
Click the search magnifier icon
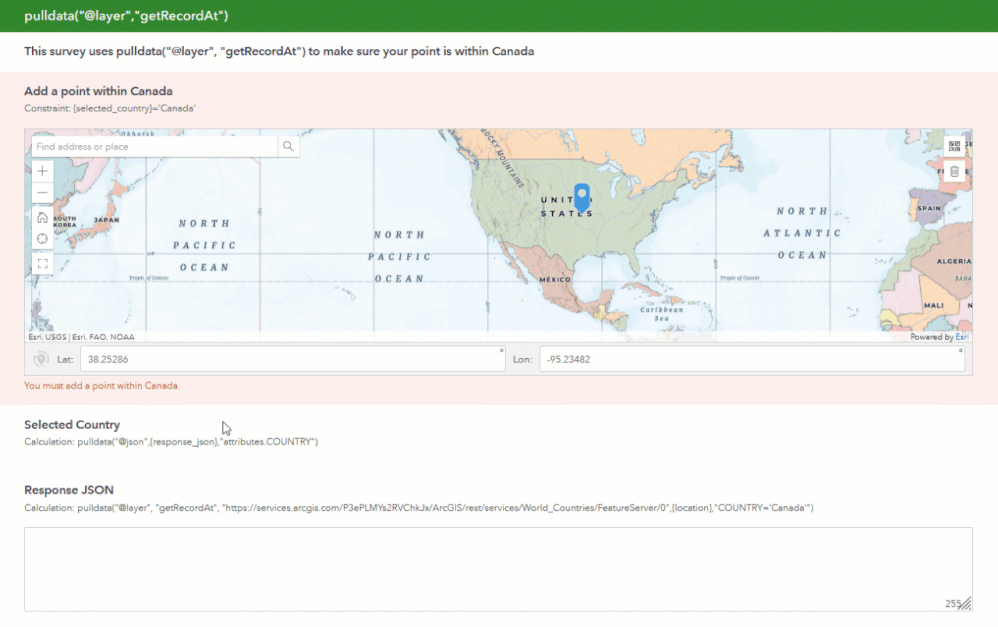point(288,146)
